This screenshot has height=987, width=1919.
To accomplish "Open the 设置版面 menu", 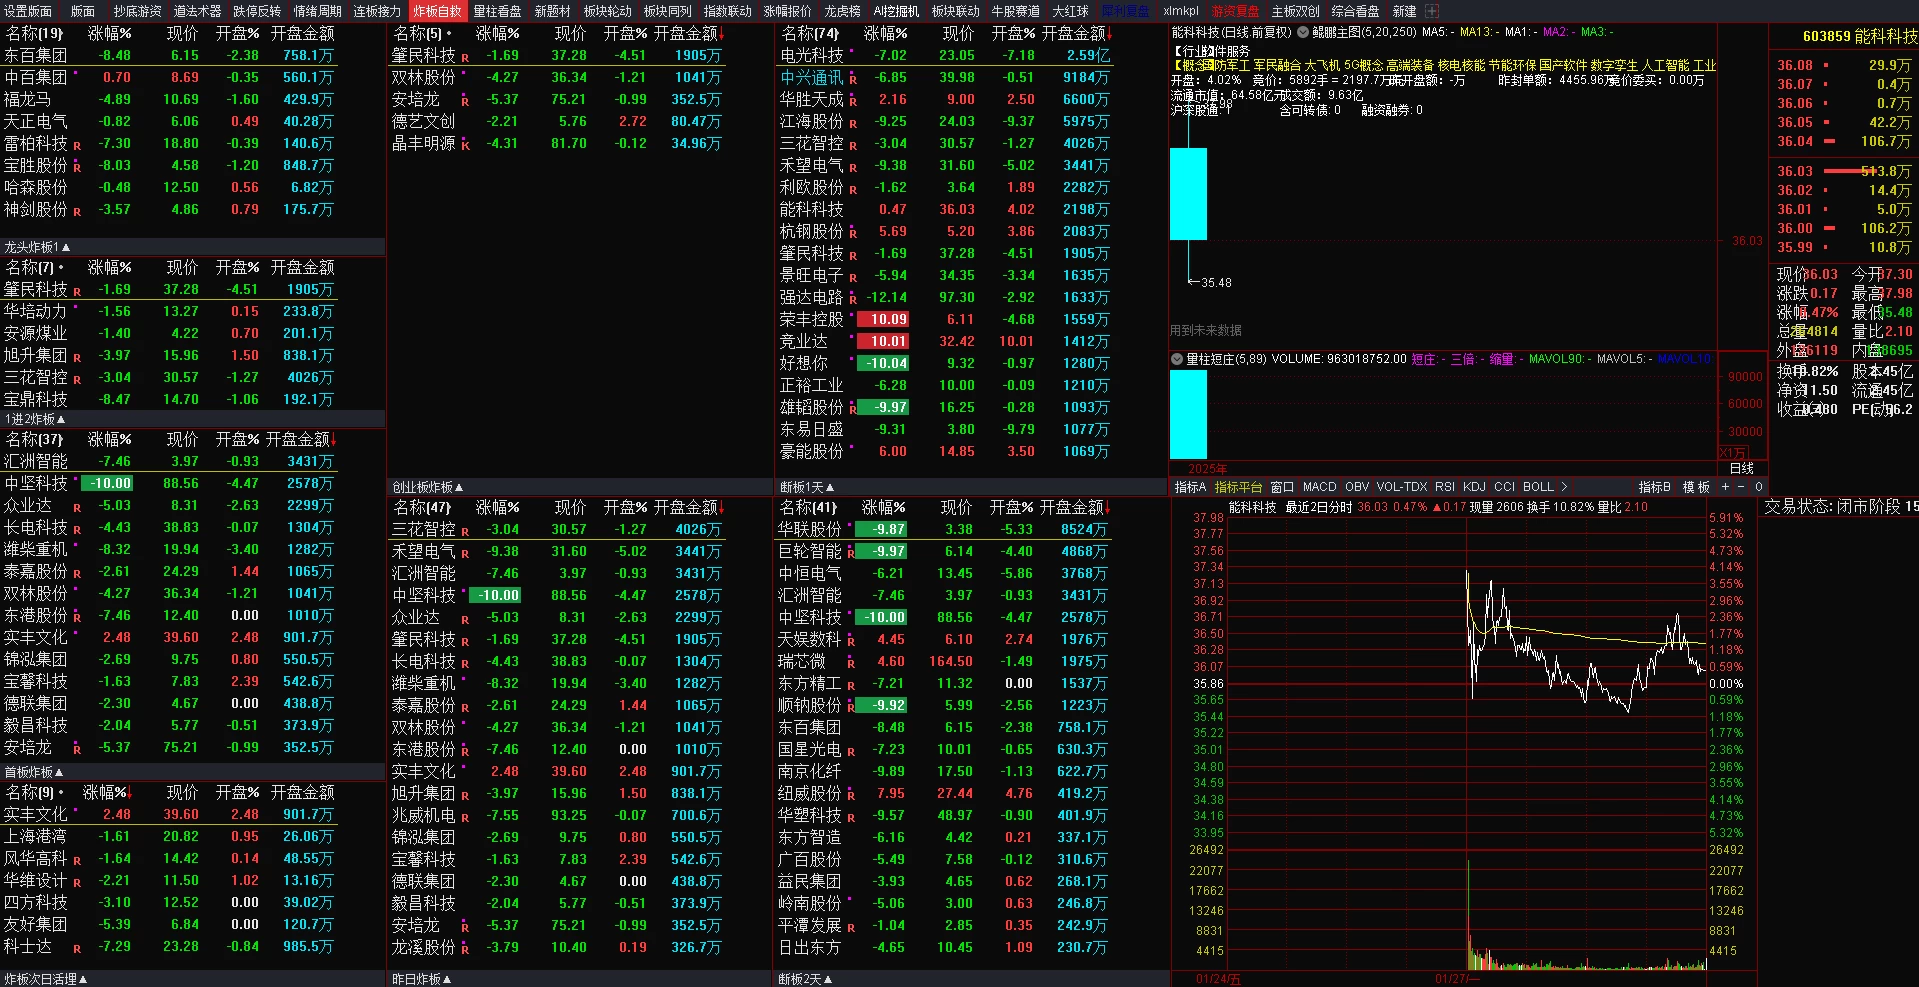I will click(x=28, y=11).
